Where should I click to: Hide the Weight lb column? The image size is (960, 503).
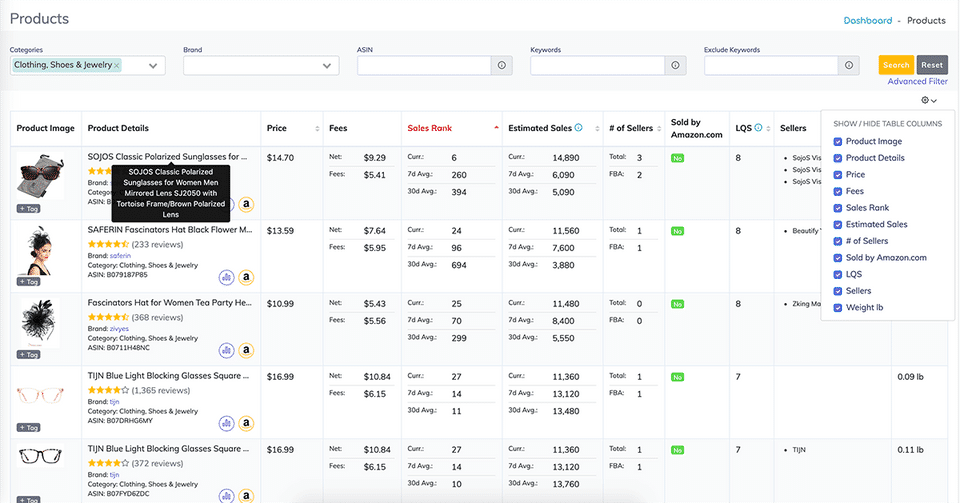pyautogui.click(x=838, y=307)
